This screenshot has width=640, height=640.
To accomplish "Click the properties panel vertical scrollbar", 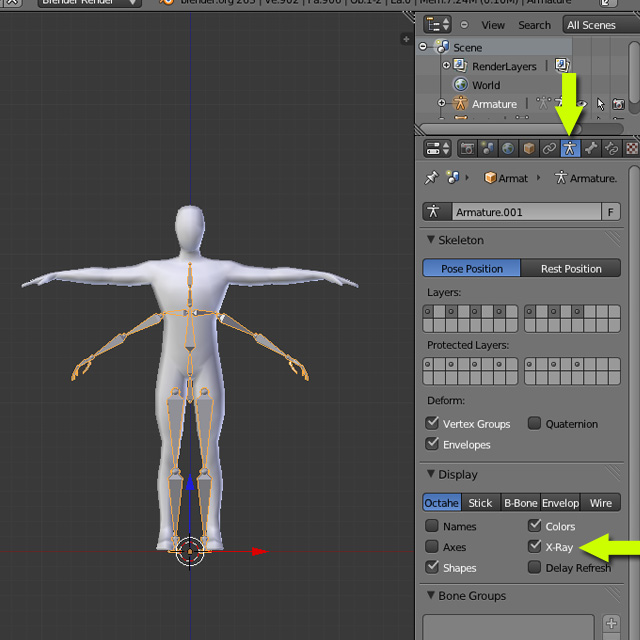I will [634, 402].
